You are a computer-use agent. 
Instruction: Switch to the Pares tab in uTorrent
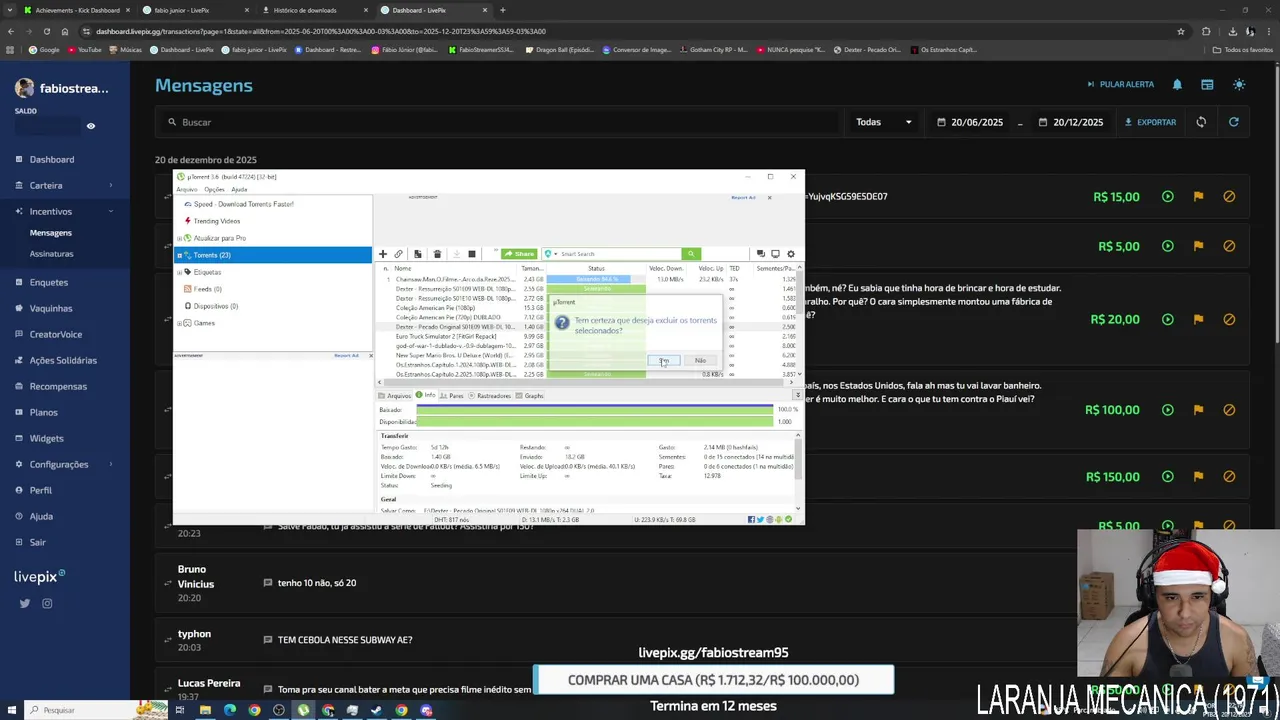tap(452, 396)
